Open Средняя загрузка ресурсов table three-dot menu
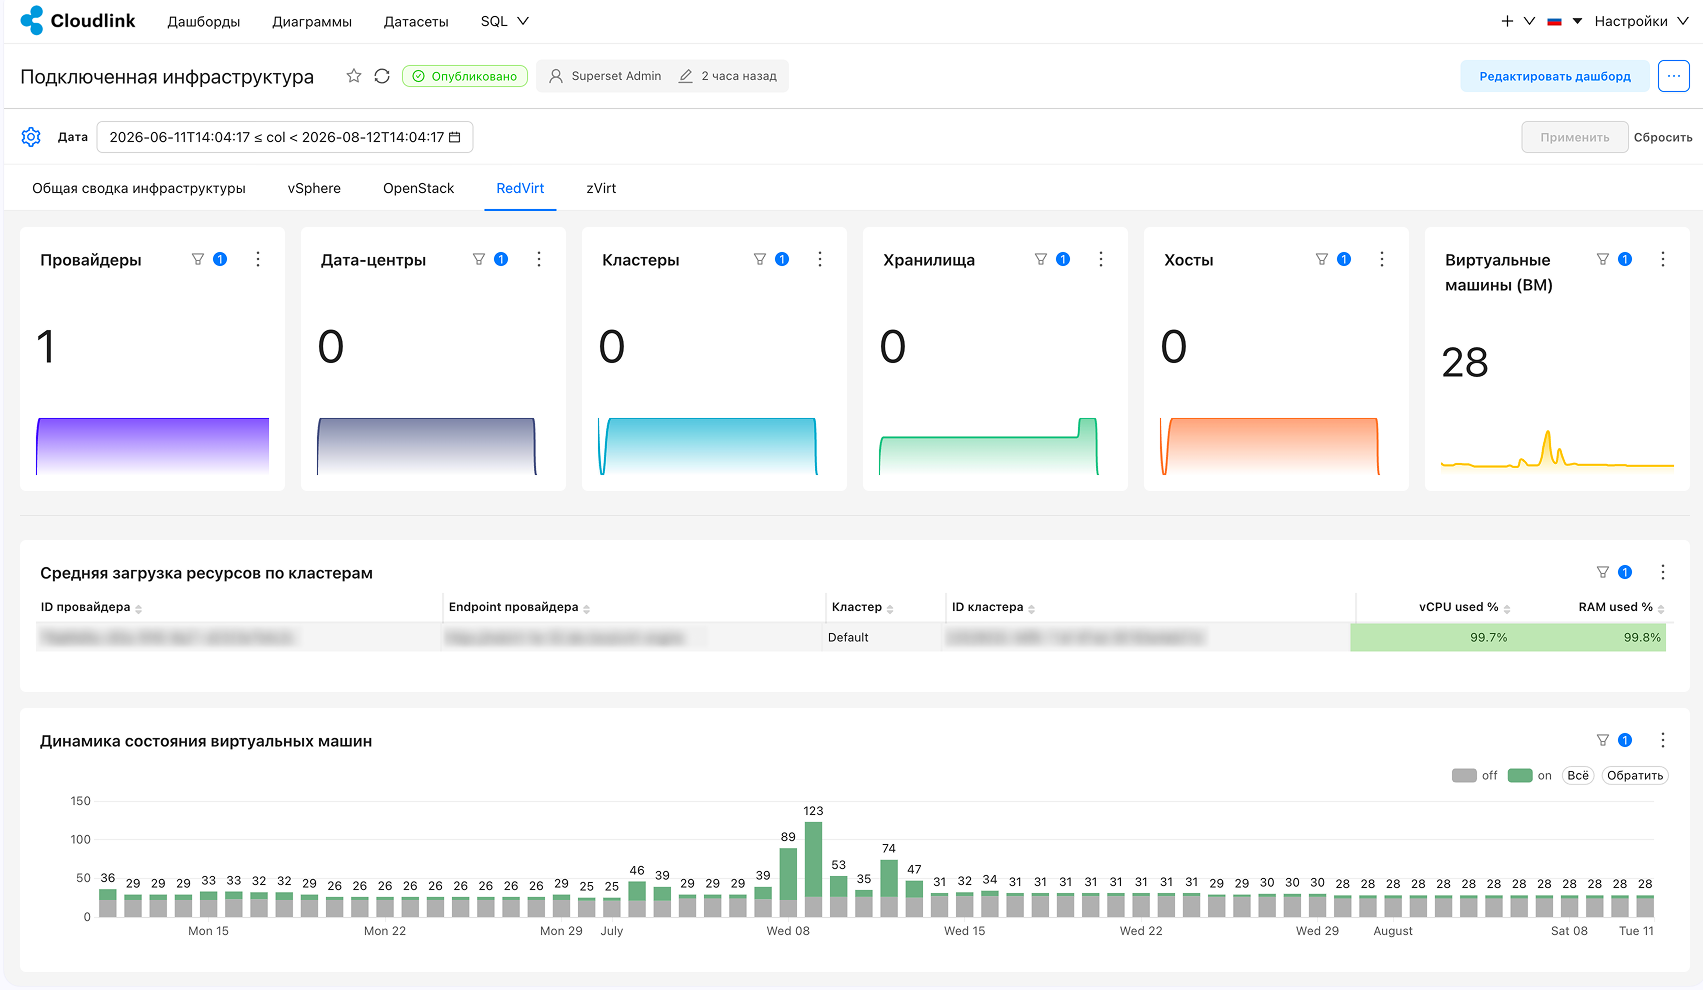Viewport: 1703px width, 990px height. tap(1663, 572)
